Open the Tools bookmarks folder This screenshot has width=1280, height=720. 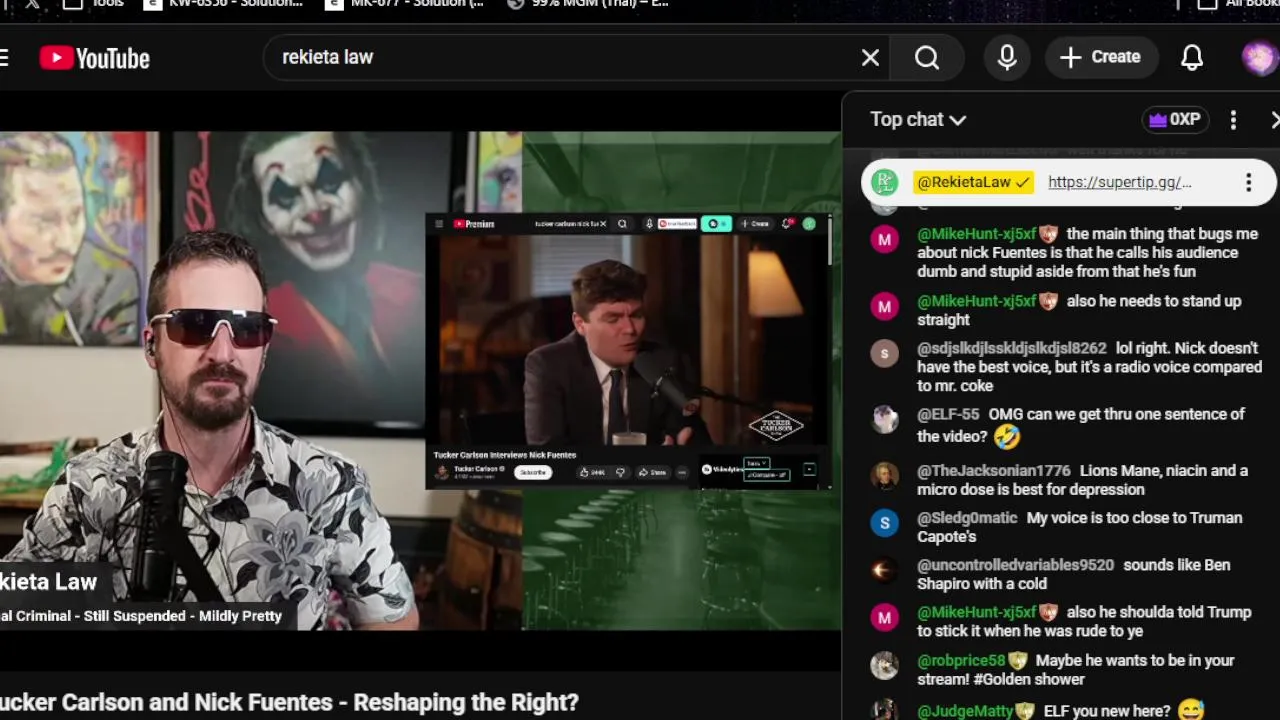94,4
